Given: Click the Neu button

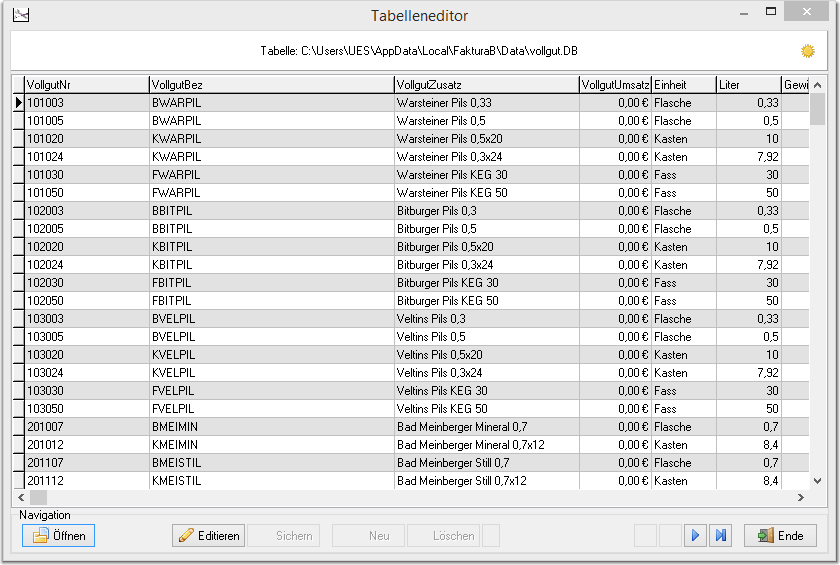Looking at the screenshot, I should [369, 536].
